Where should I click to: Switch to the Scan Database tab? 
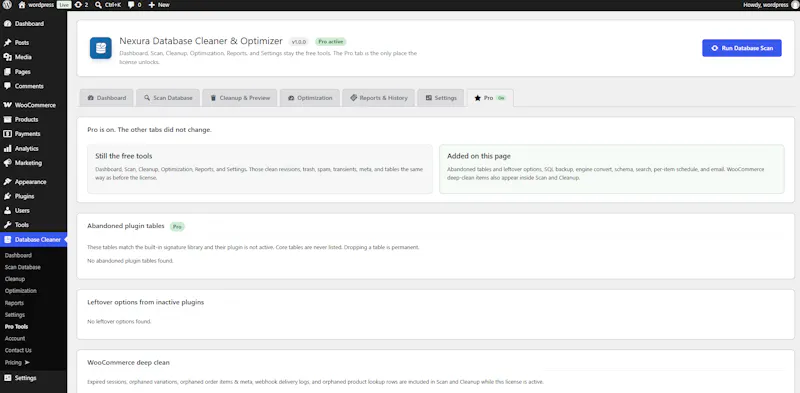tap(168, 98)
